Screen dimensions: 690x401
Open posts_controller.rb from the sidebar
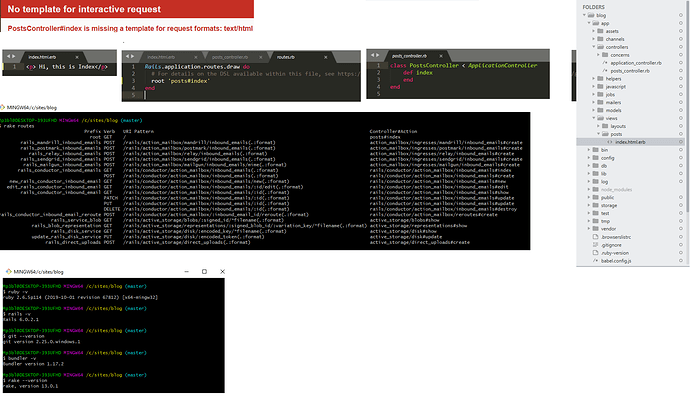(630, 70)
